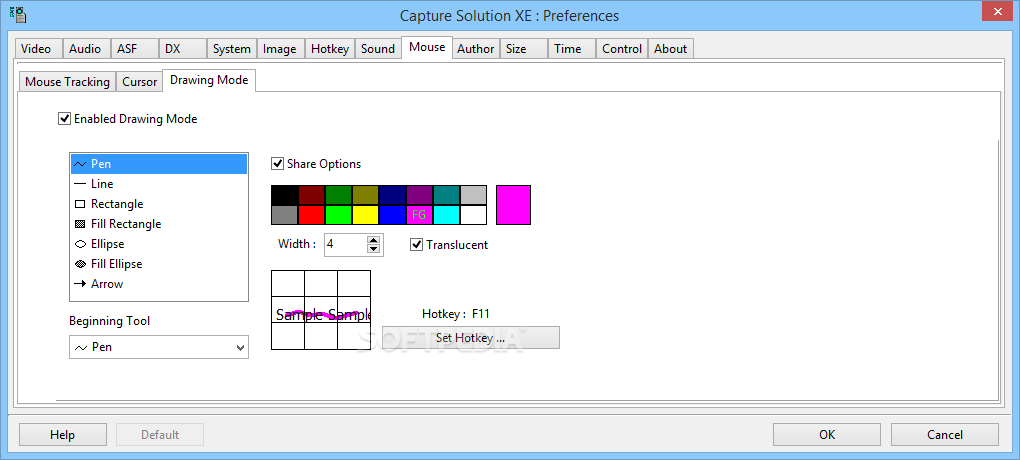
Task: Toggle the Translucent checkbox
Action: (416, 245)
